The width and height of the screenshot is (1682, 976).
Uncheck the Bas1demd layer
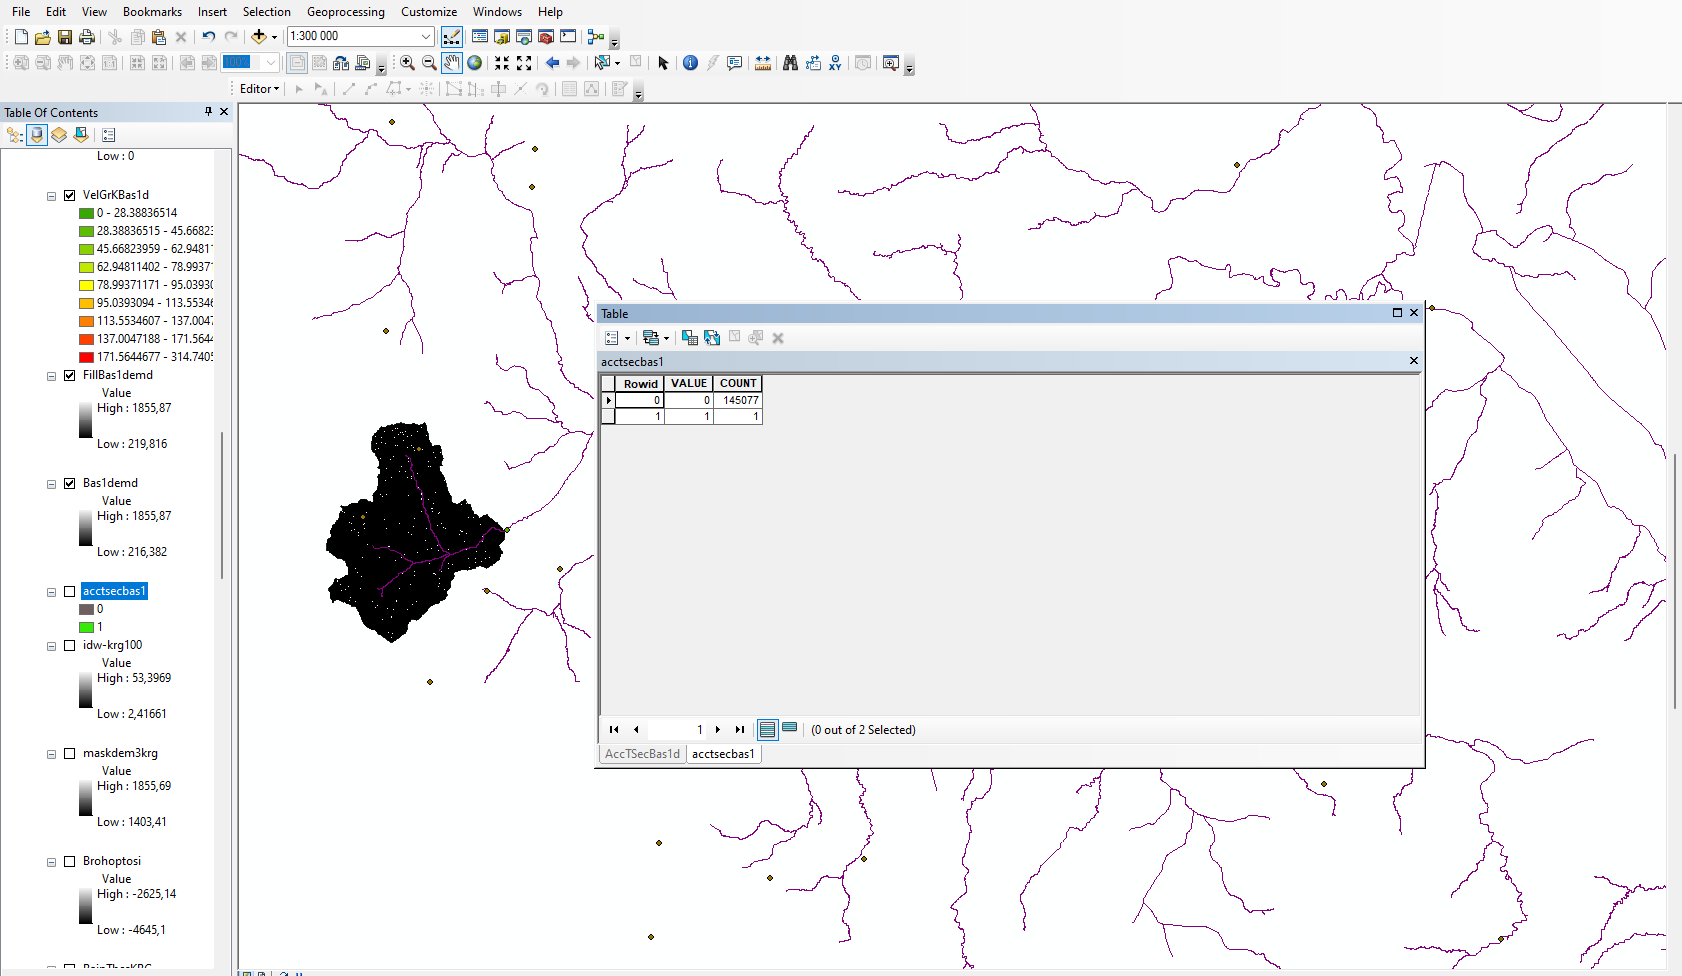(70, 483)
